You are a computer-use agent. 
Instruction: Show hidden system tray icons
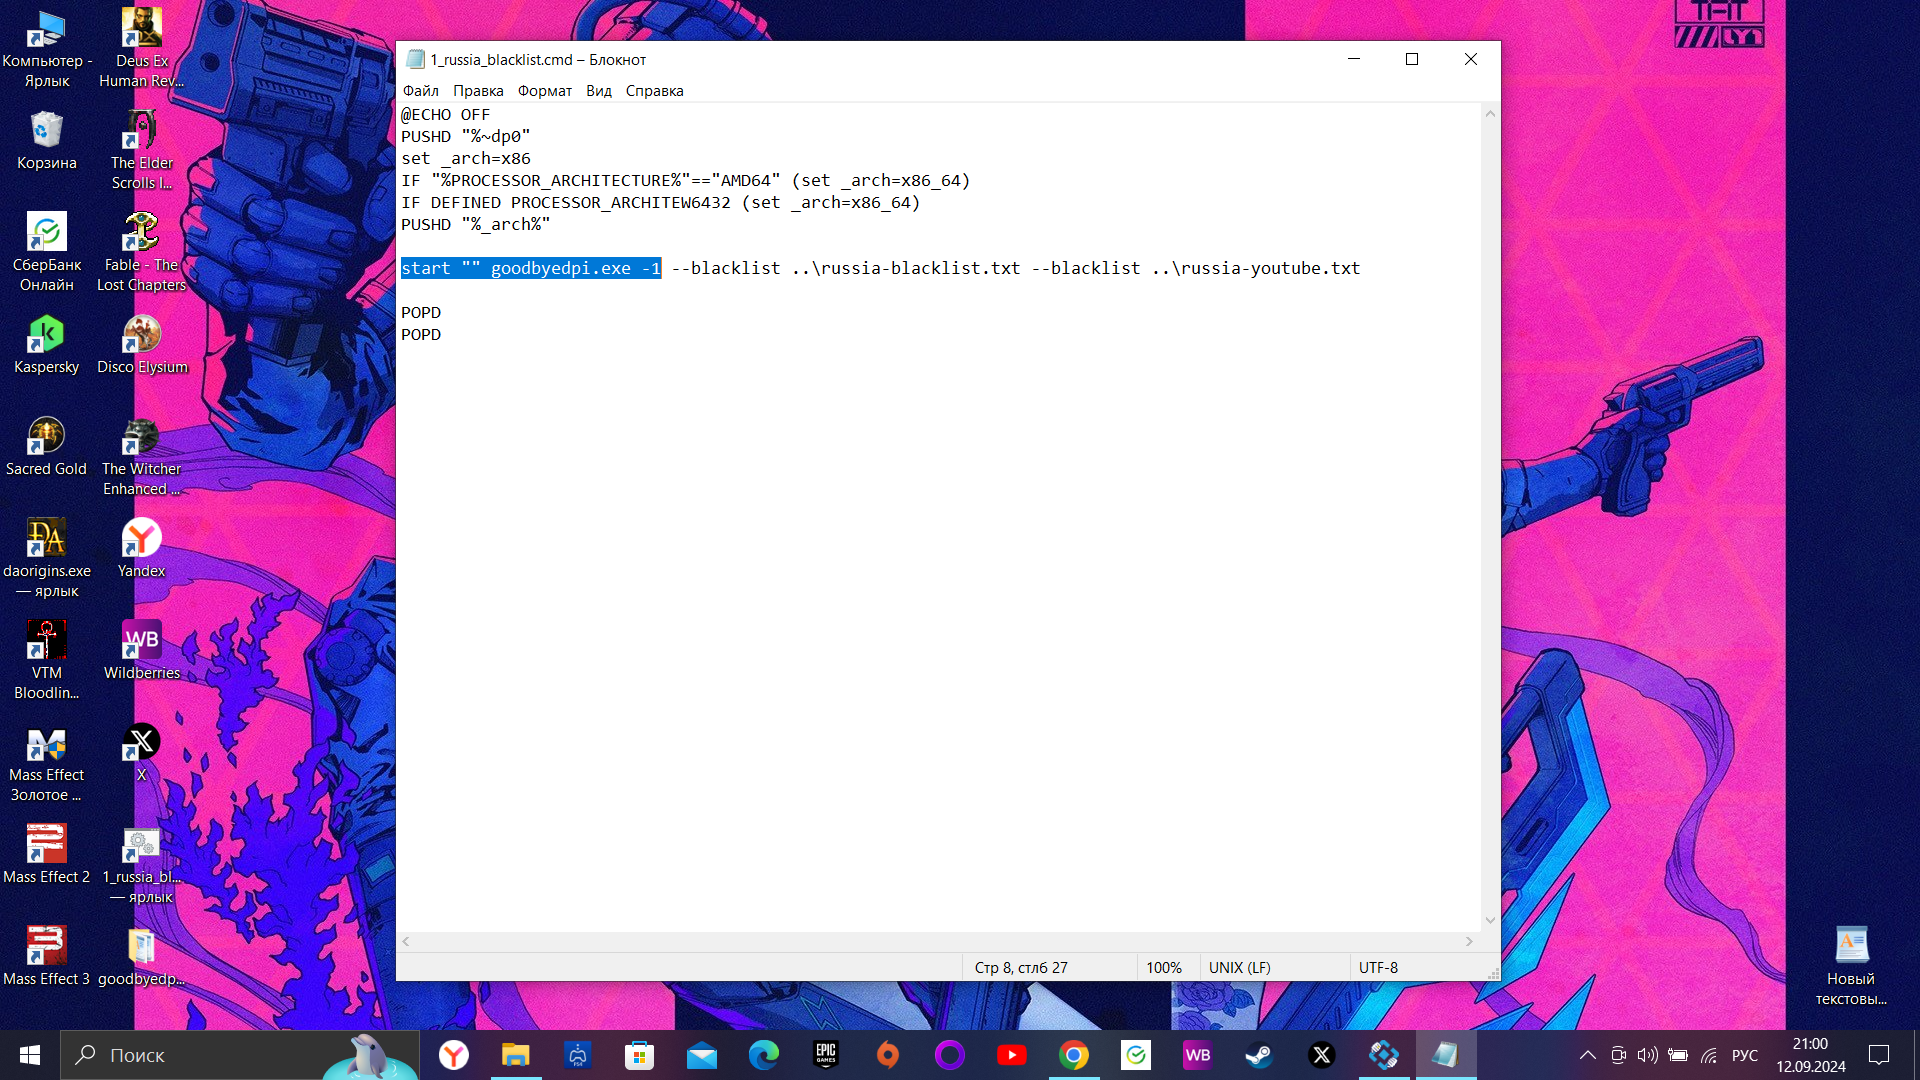(1587, 1055)
